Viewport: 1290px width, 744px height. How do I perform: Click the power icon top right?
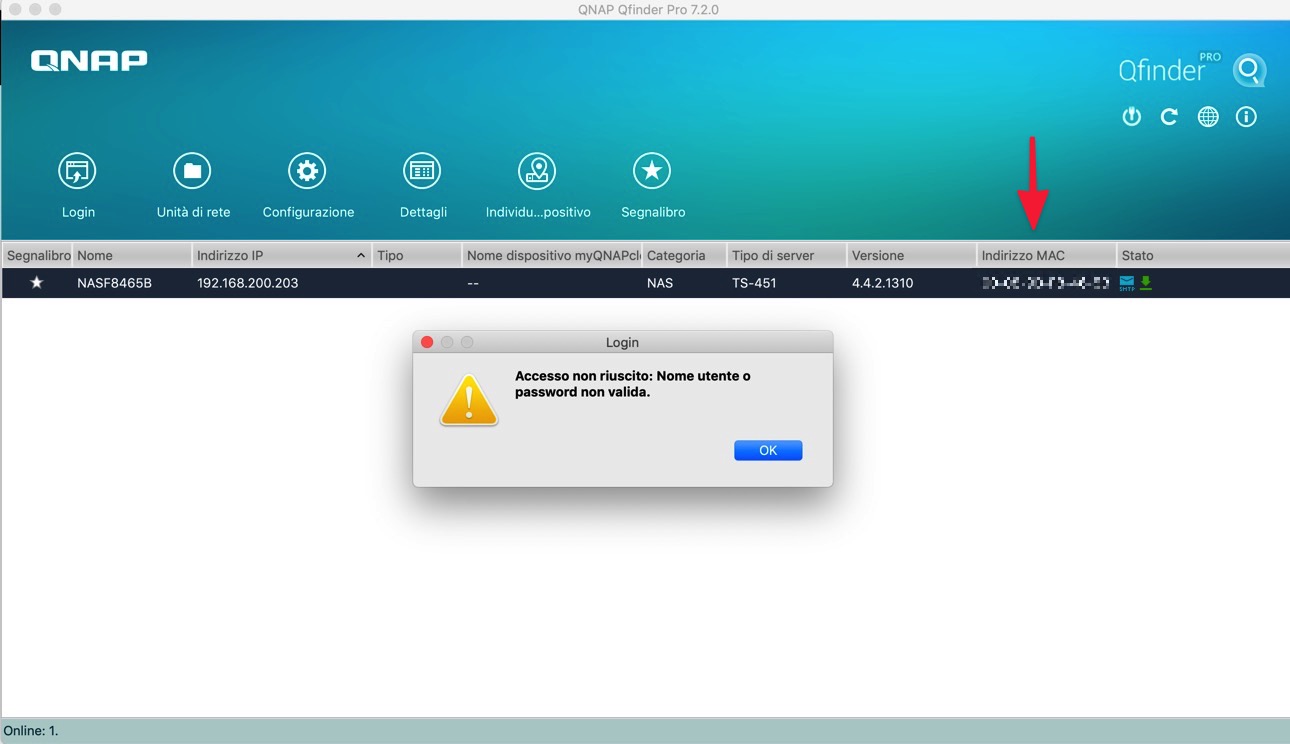pos(1131,117)
